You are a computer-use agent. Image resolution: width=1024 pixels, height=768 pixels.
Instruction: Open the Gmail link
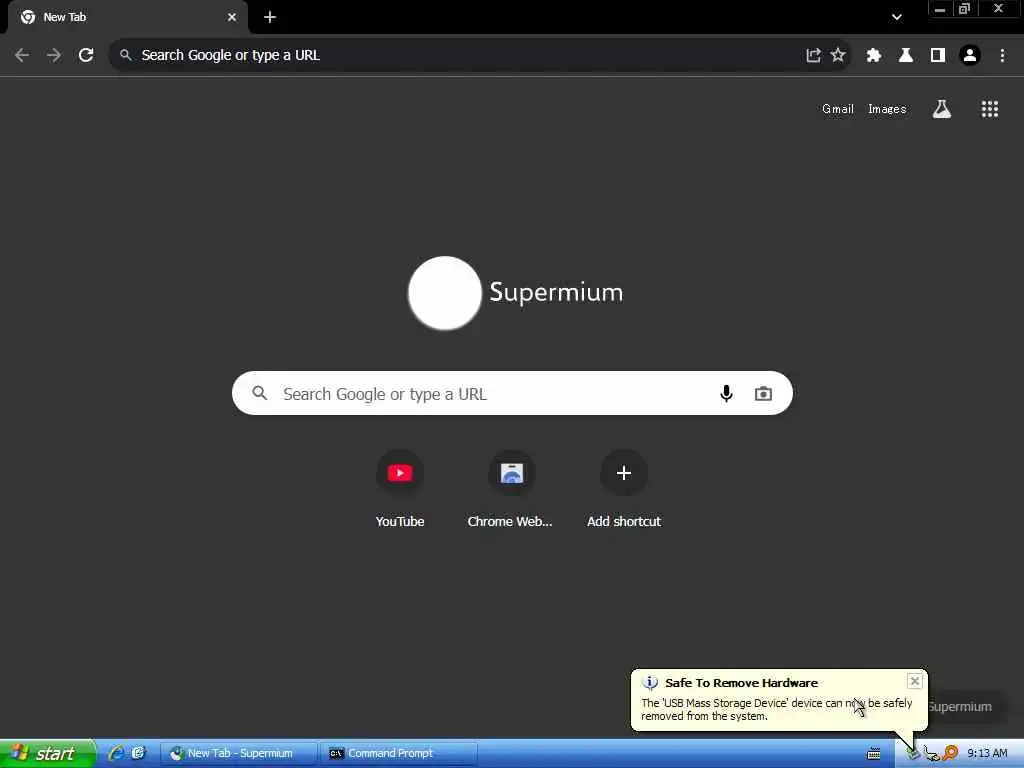click(838, 109)
